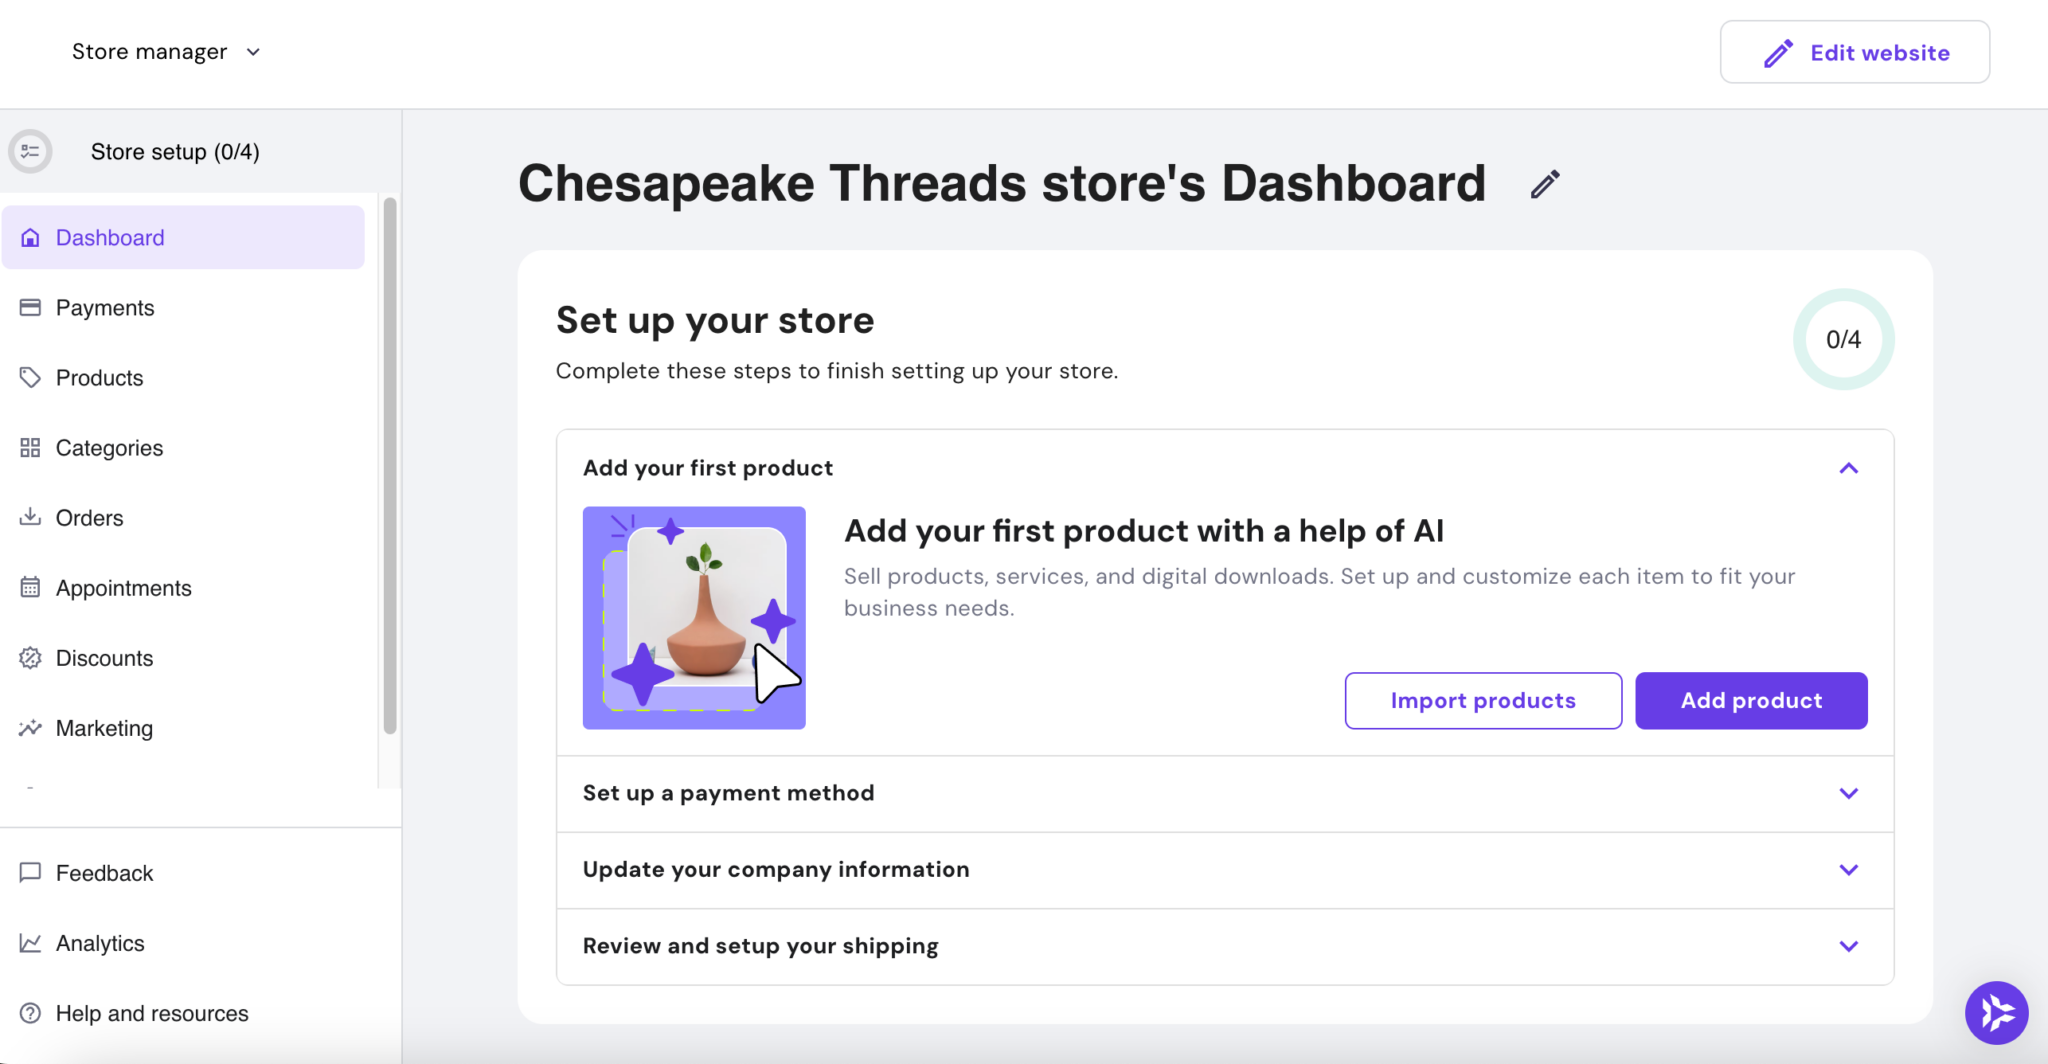Click the Orders download icon
This screenshot has height=1064, width=2048.
click(x=30, y=517)
